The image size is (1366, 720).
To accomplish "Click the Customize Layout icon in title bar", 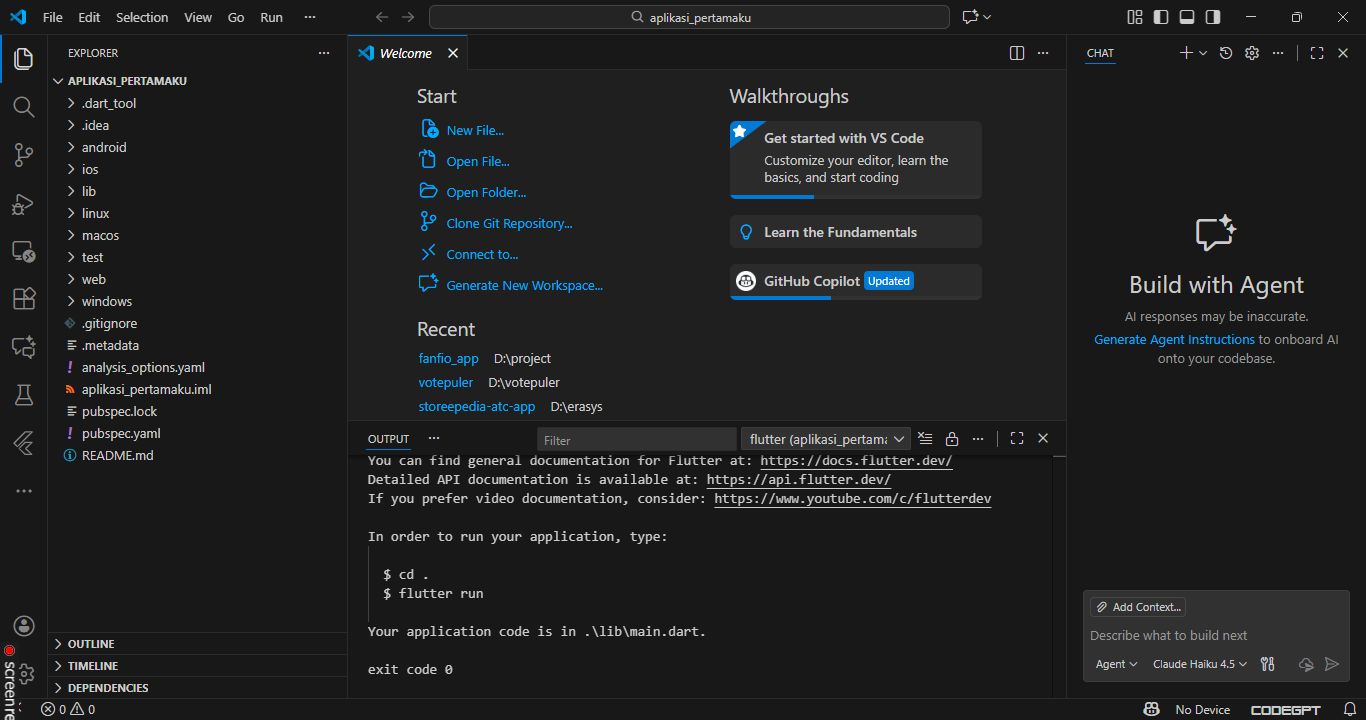I will 1135,17.
